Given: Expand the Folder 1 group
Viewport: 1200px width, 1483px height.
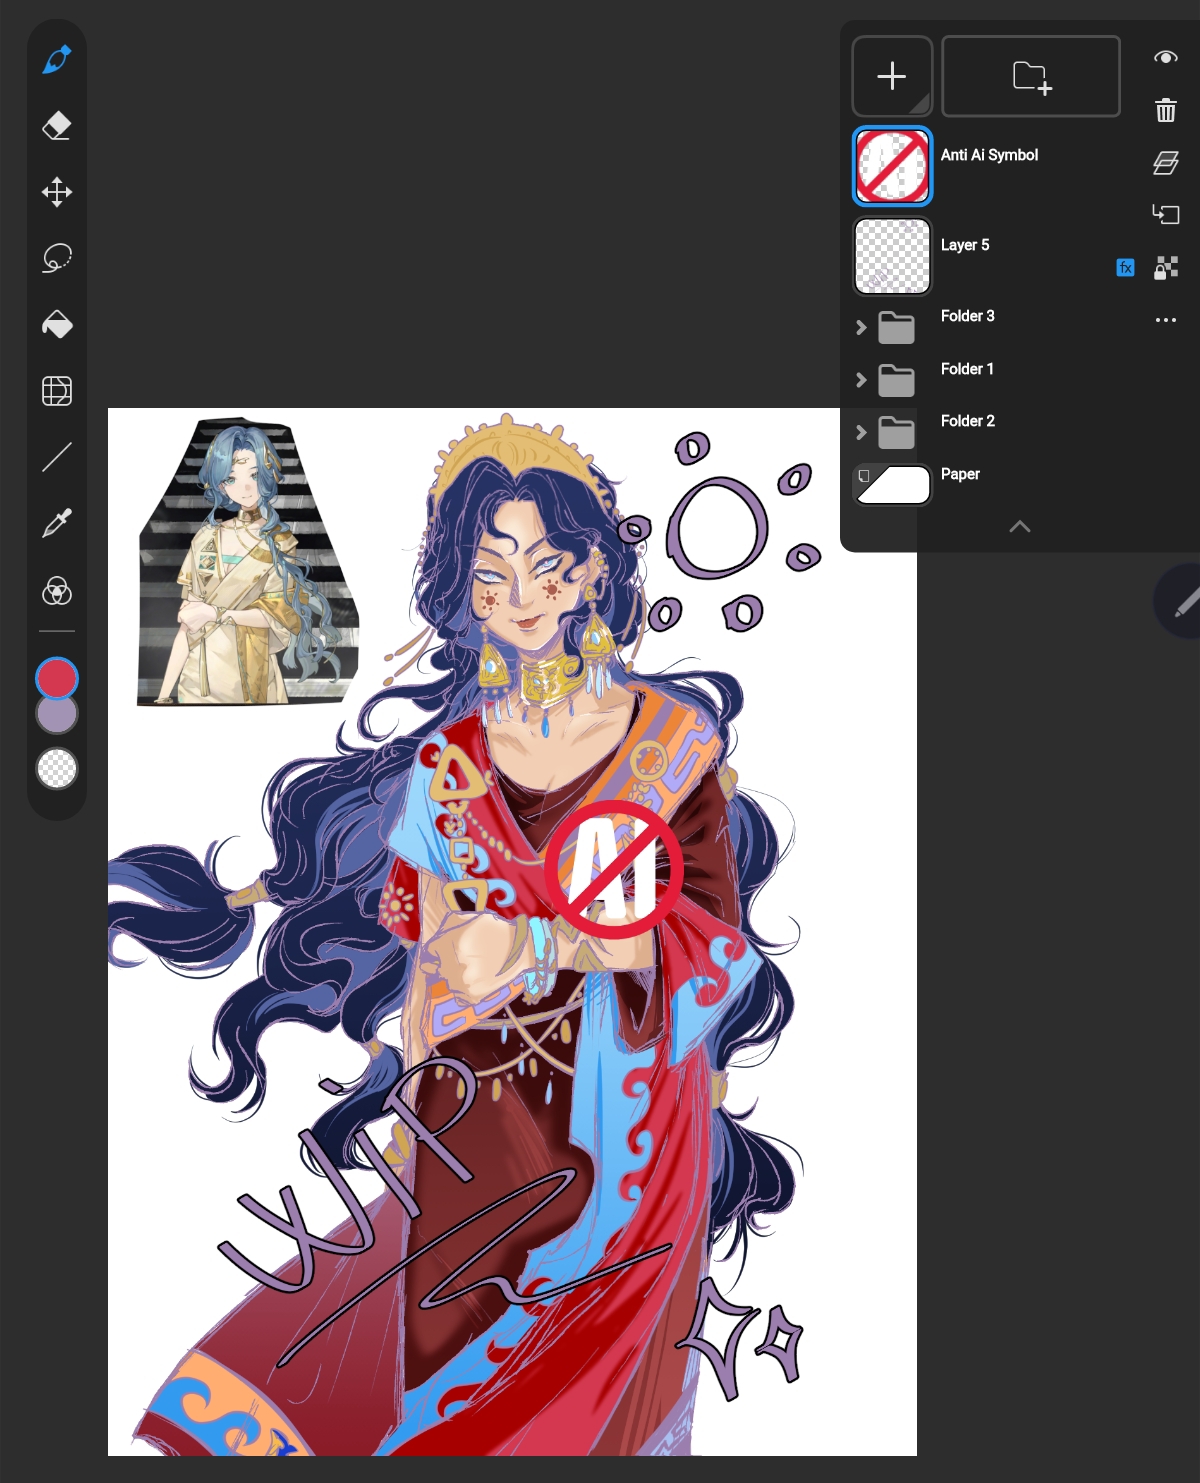Looking at the screenshot, I should point(861,380).
